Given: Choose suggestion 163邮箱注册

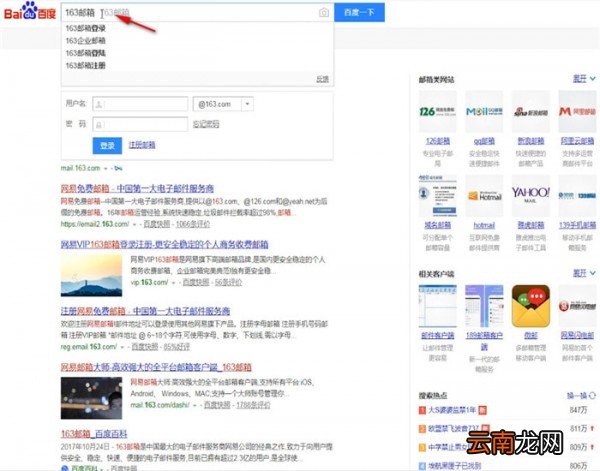Looking at the screenshot, I should (x=85, y=65).
